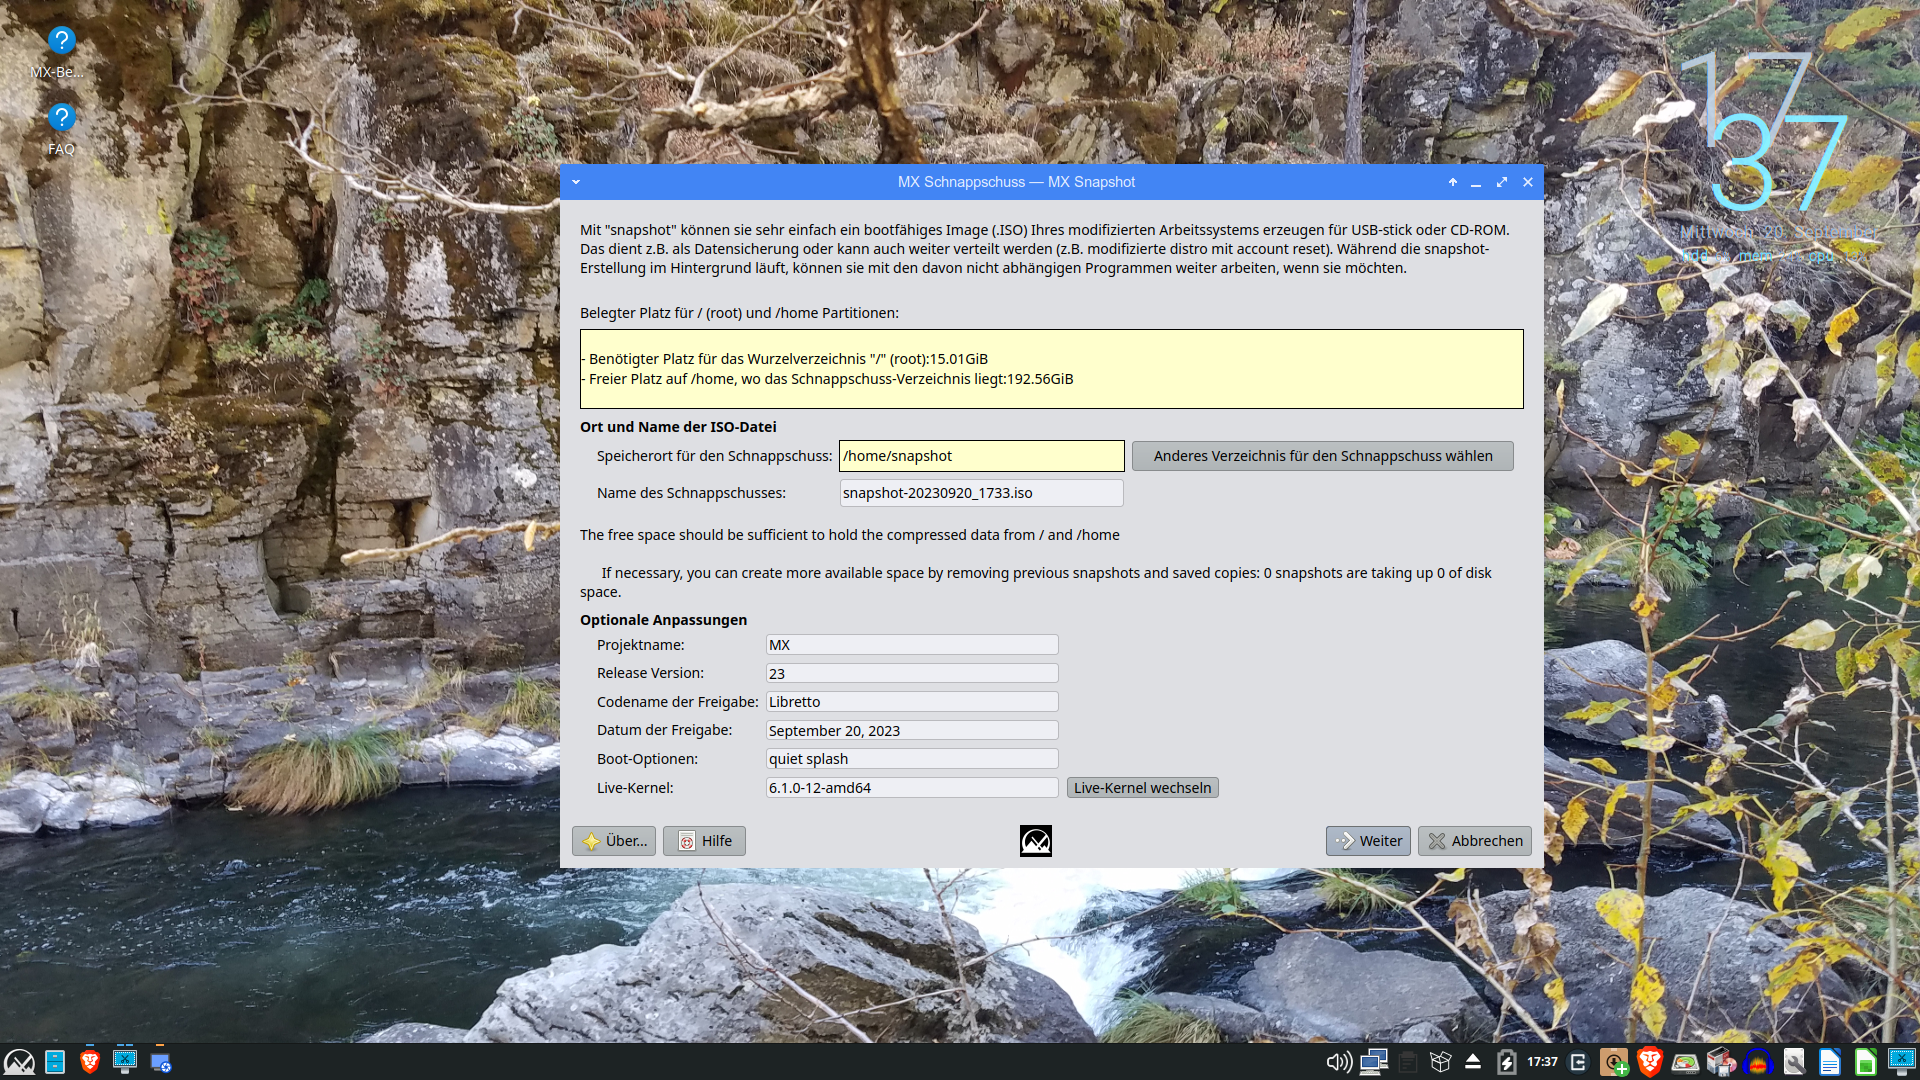Click the package updater box icon
This screenshot has height=1080, width=1920.
pyautogui.click(x=1440, y=1062)
